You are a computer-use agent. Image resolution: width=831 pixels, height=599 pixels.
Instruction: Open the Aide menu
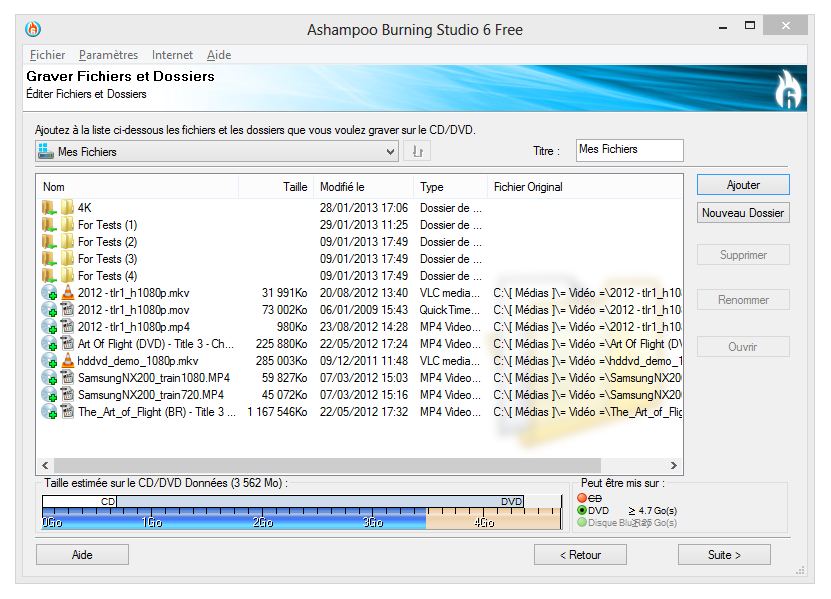click(219, 55)
